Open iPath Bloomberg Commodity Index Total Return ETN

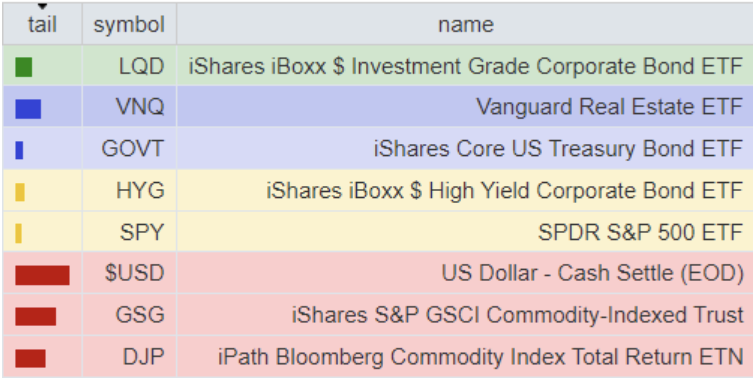click(481, 357)
